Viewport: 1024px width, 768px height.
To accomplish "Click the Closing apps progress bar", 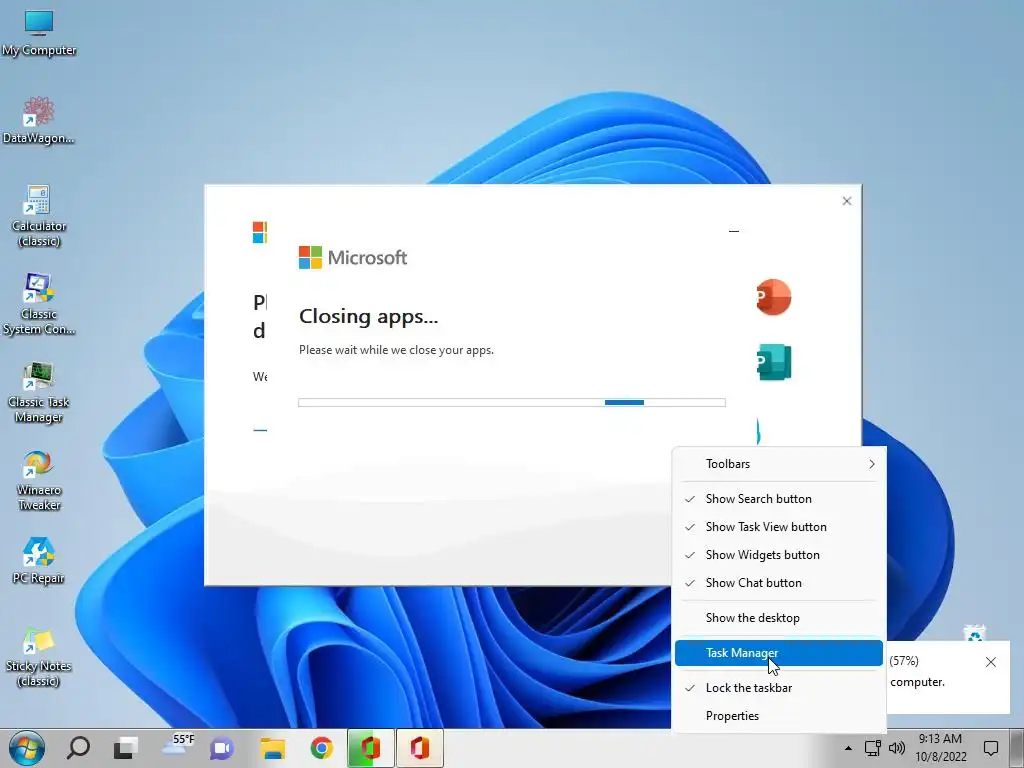I will pyautogui.click(x=511, y=402).
